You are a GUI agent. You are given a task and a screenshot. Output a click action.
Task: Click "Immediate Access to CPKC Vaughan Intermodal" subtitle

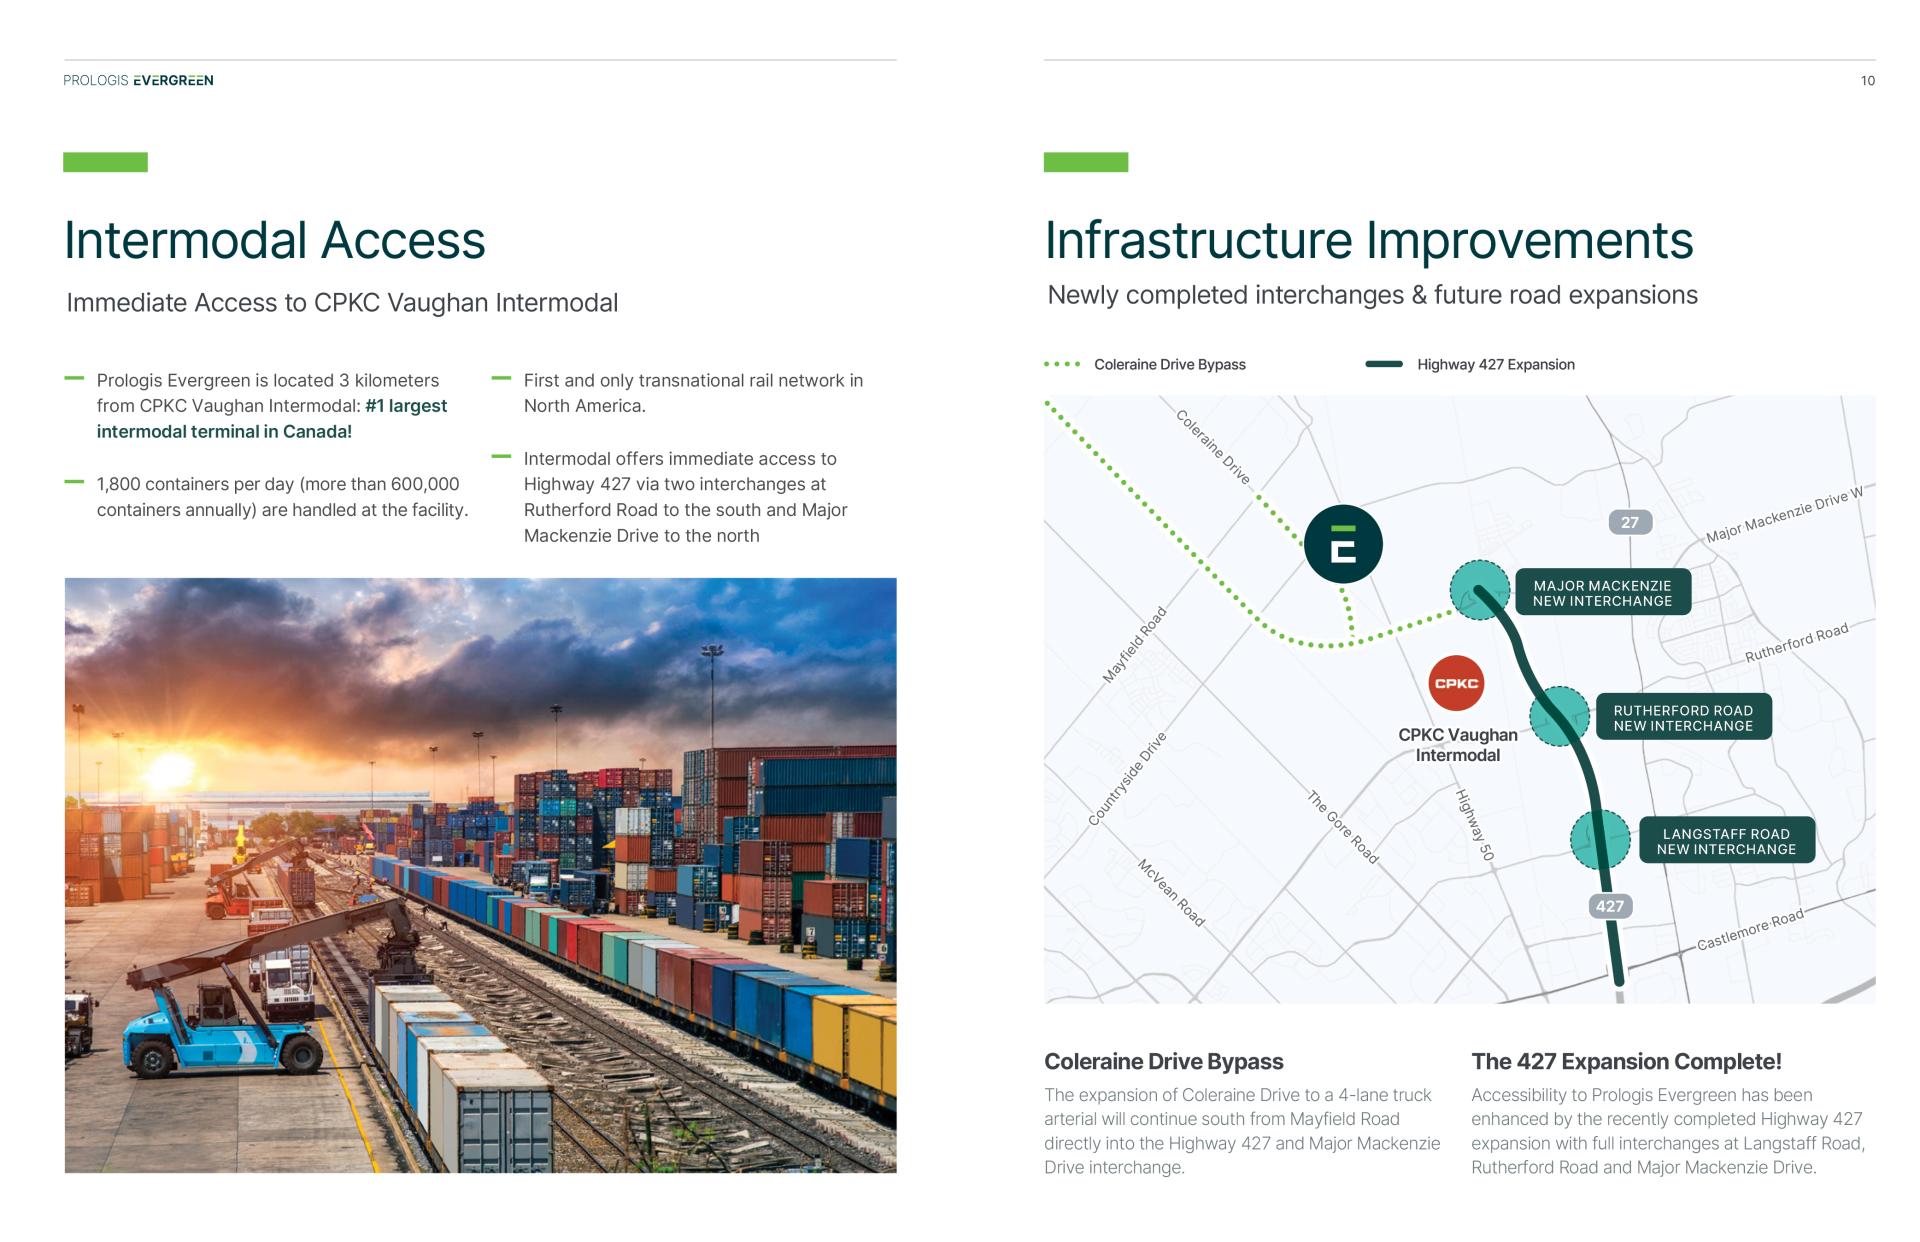342,303
